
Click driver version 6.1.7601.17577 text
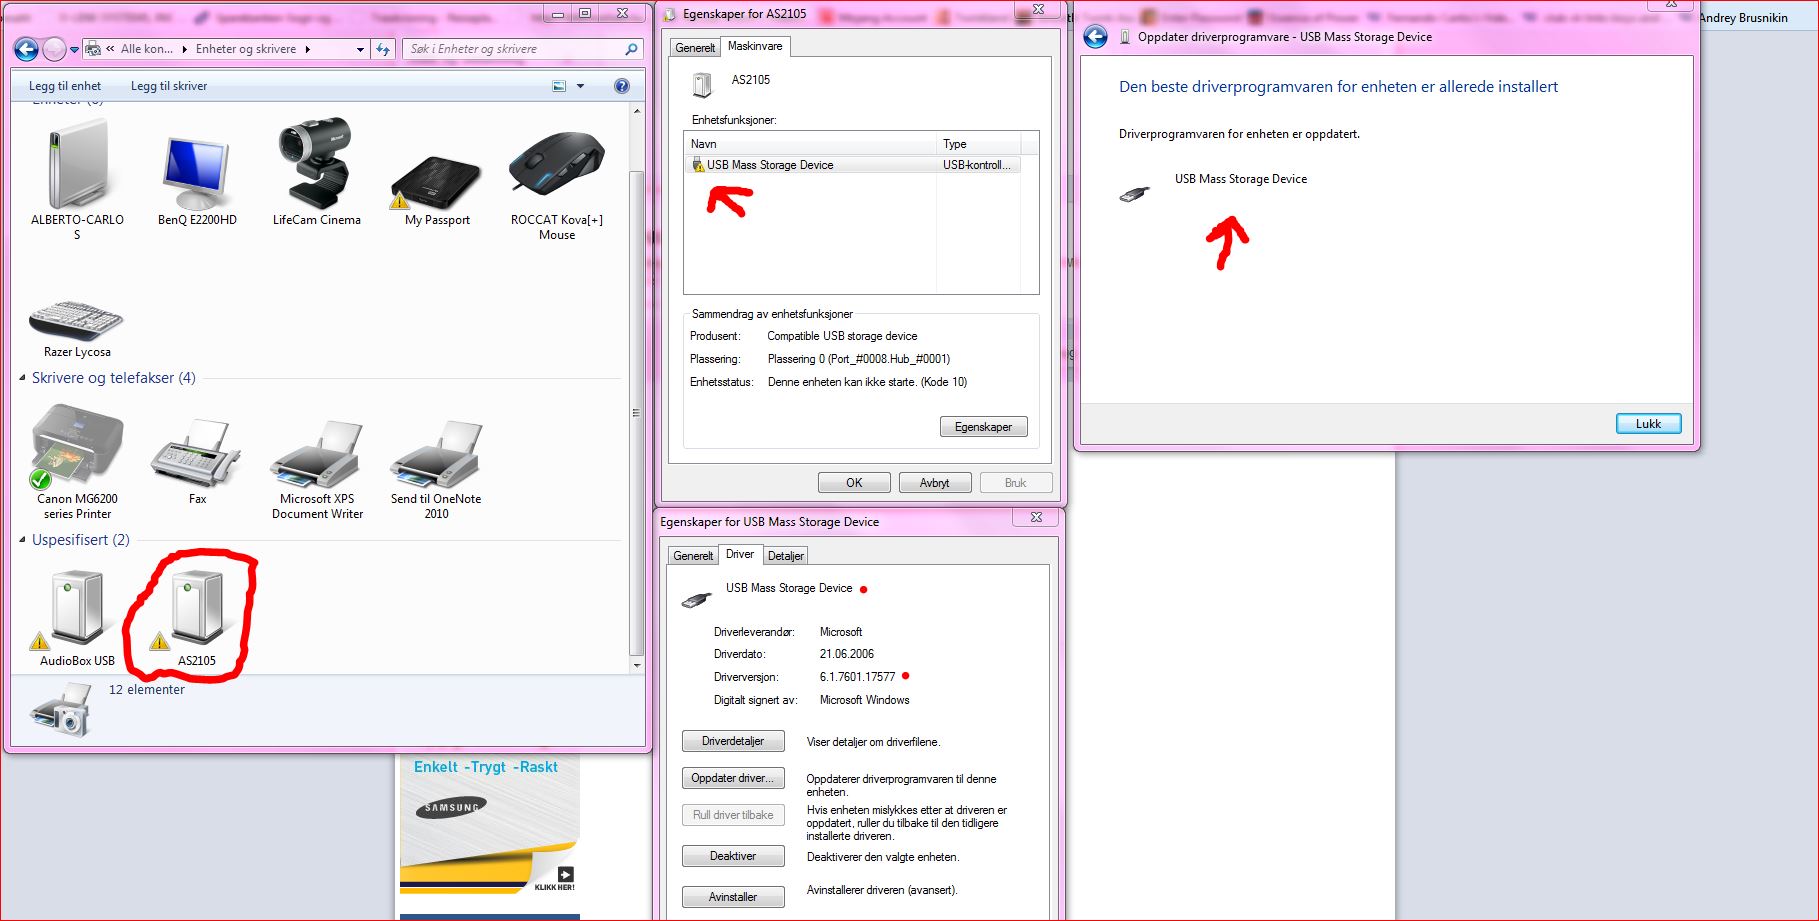pyautogui.click(x=857, y=677)
